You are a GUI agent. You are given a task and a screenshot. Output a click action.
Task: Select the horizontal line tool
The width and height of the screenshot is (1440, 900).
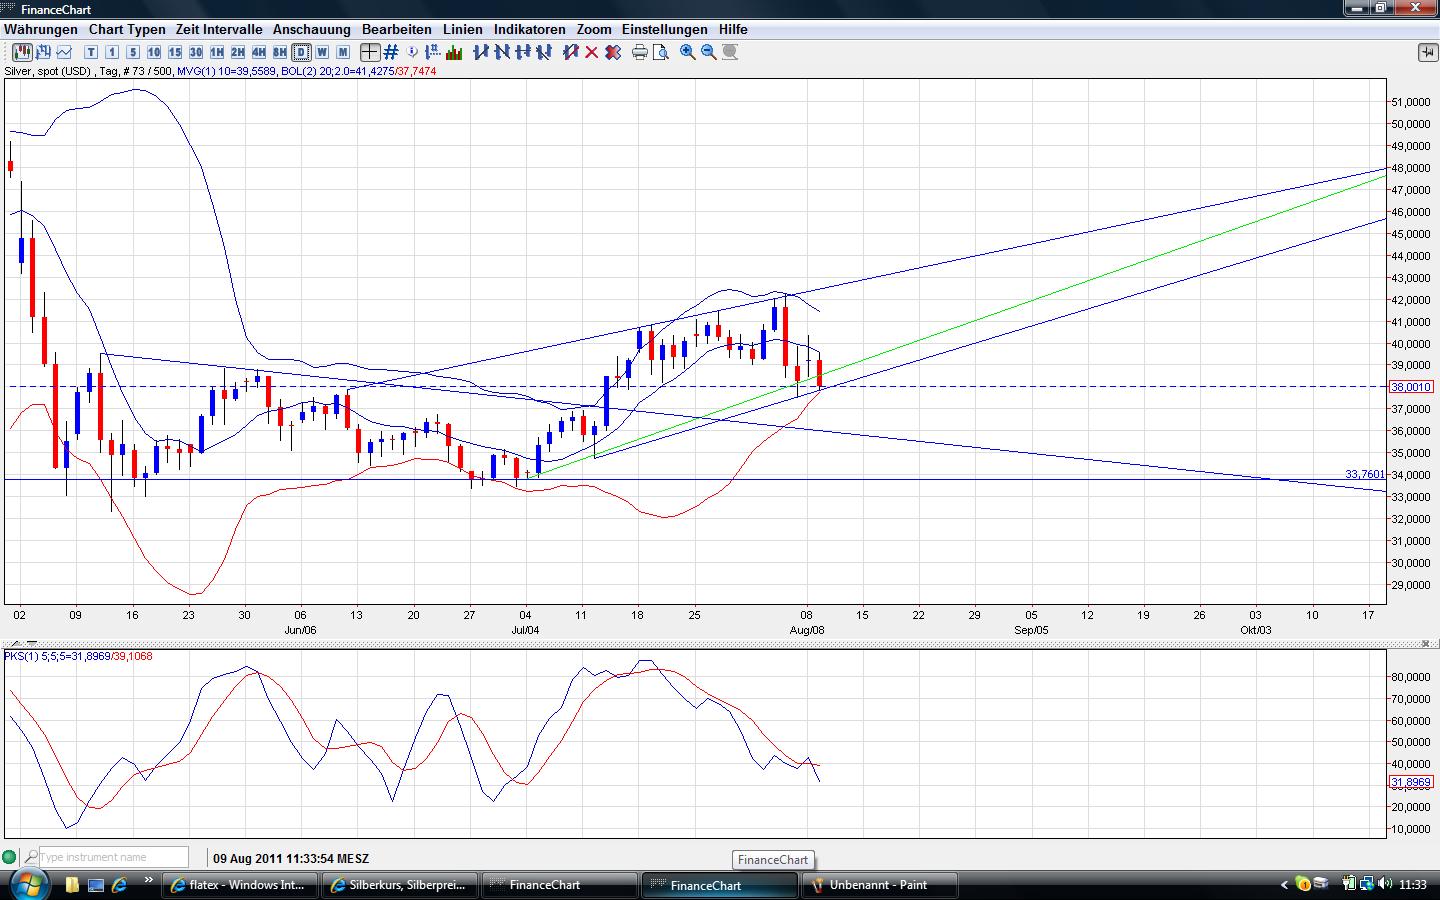pyautogui.click(x=523, y=52)
